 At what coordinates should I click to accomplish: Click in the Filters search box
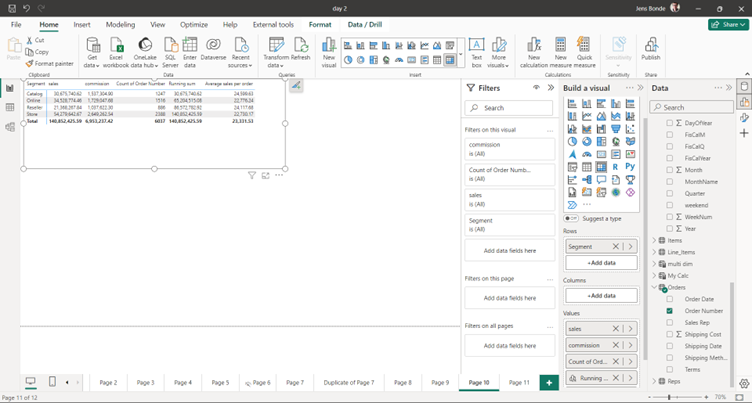click(508, 108)
